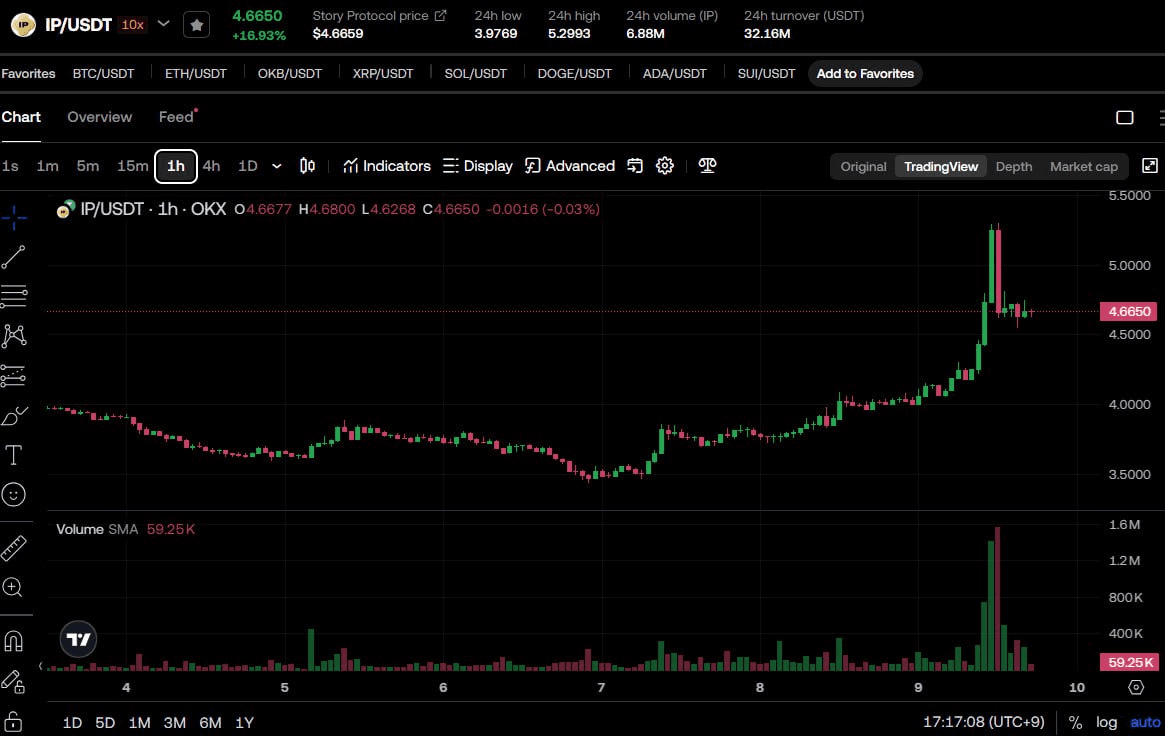Switch to the Overview tab
The image size is (1165, 736).
[100, 117]
